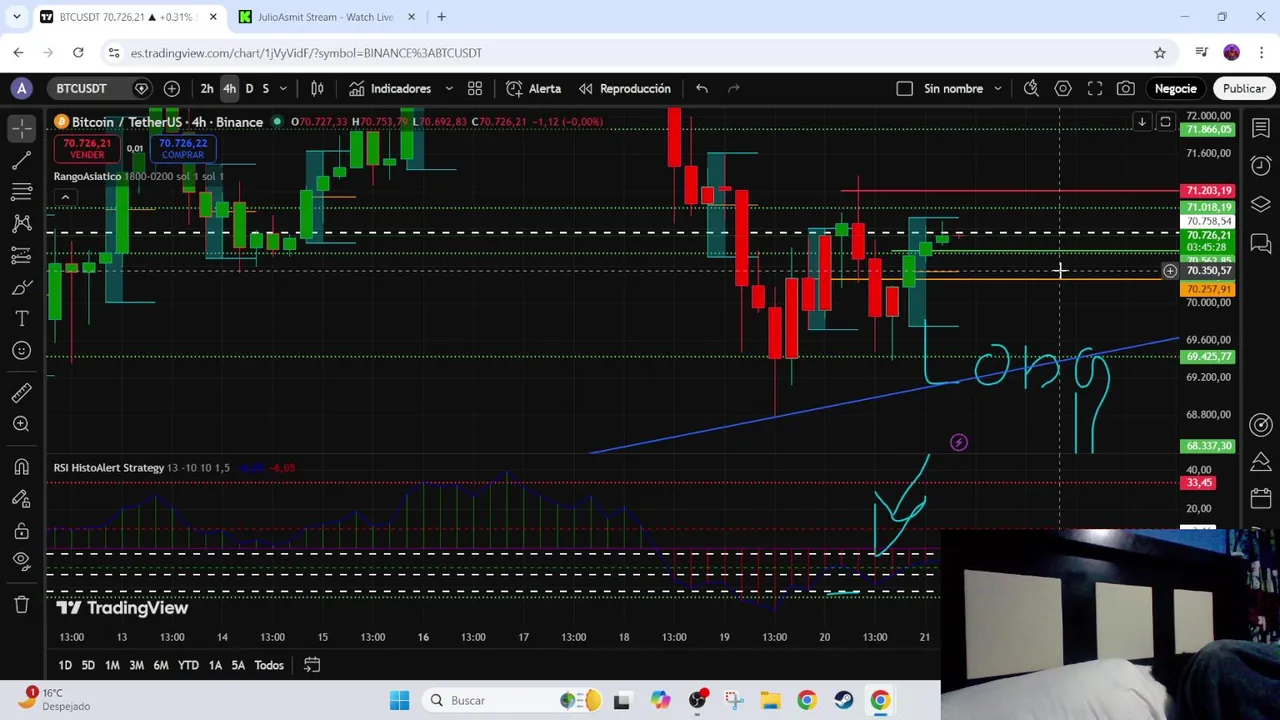Create an alert with Alerta button
The image size is (1280, 720).
tap(534, 89)
